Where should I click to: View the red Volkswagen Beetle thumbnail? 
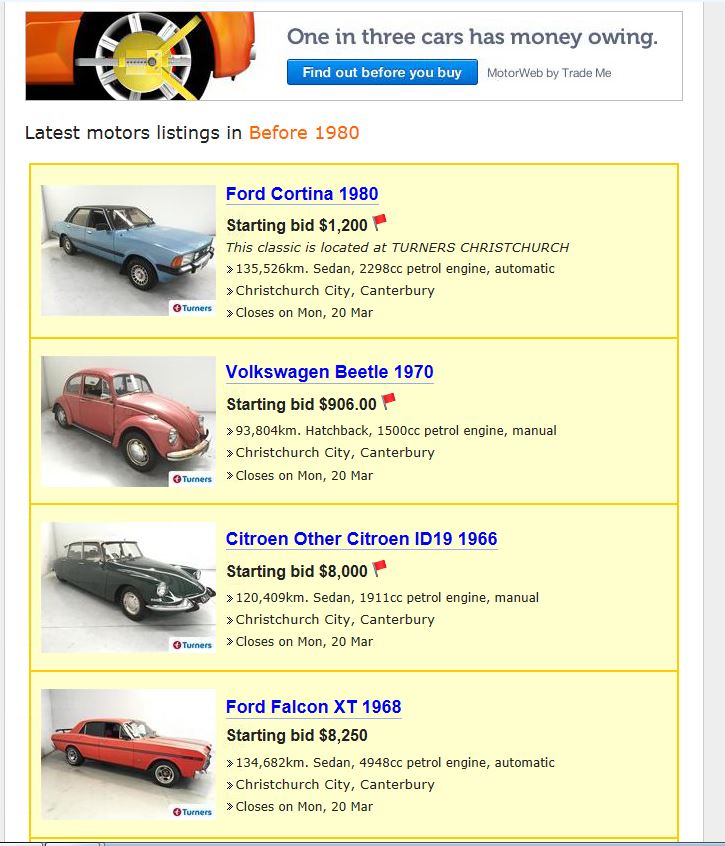point(128,421)
